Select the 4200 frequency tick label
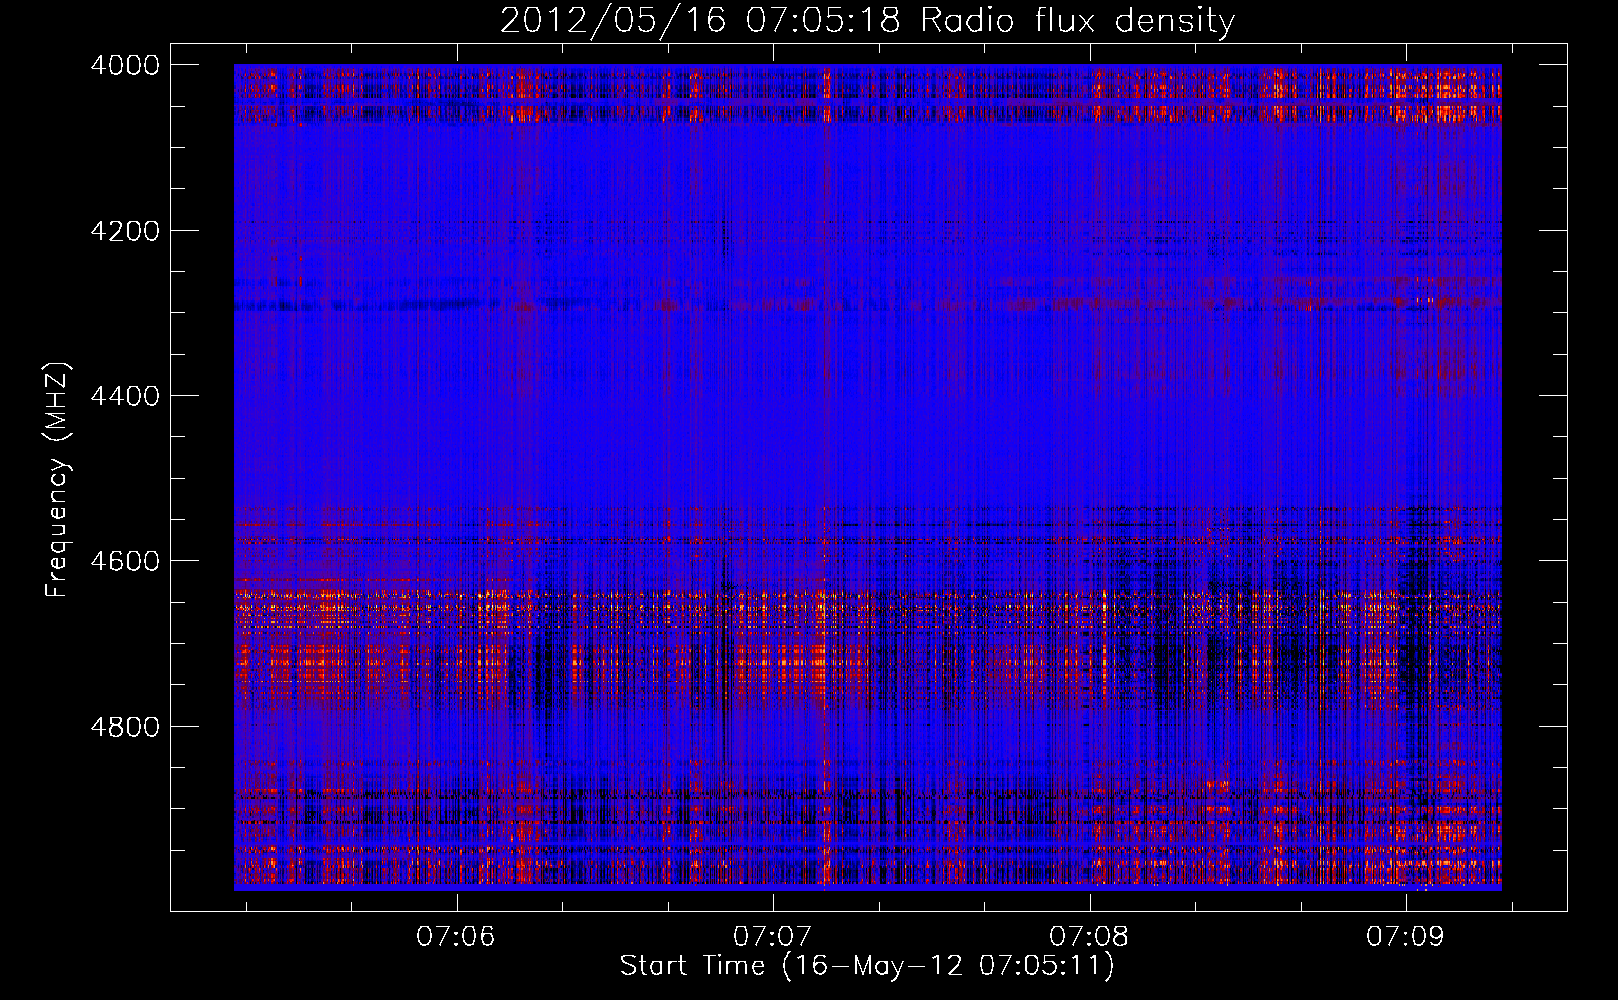The width and height of the screenshot is (1618, 1000). pyautogui.click(x=125, y=231)
